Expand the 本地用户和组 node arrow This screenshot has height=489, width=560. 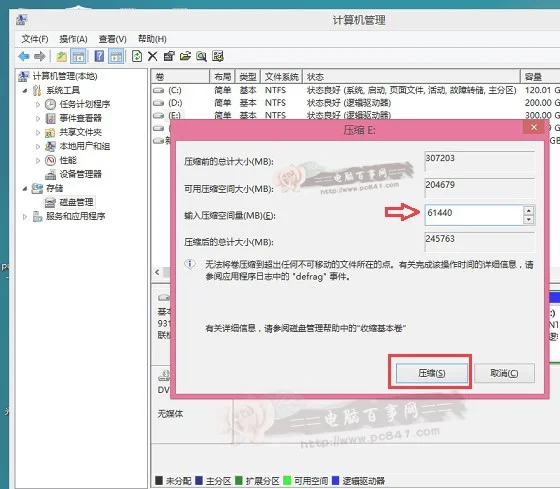tap(38, 146)
